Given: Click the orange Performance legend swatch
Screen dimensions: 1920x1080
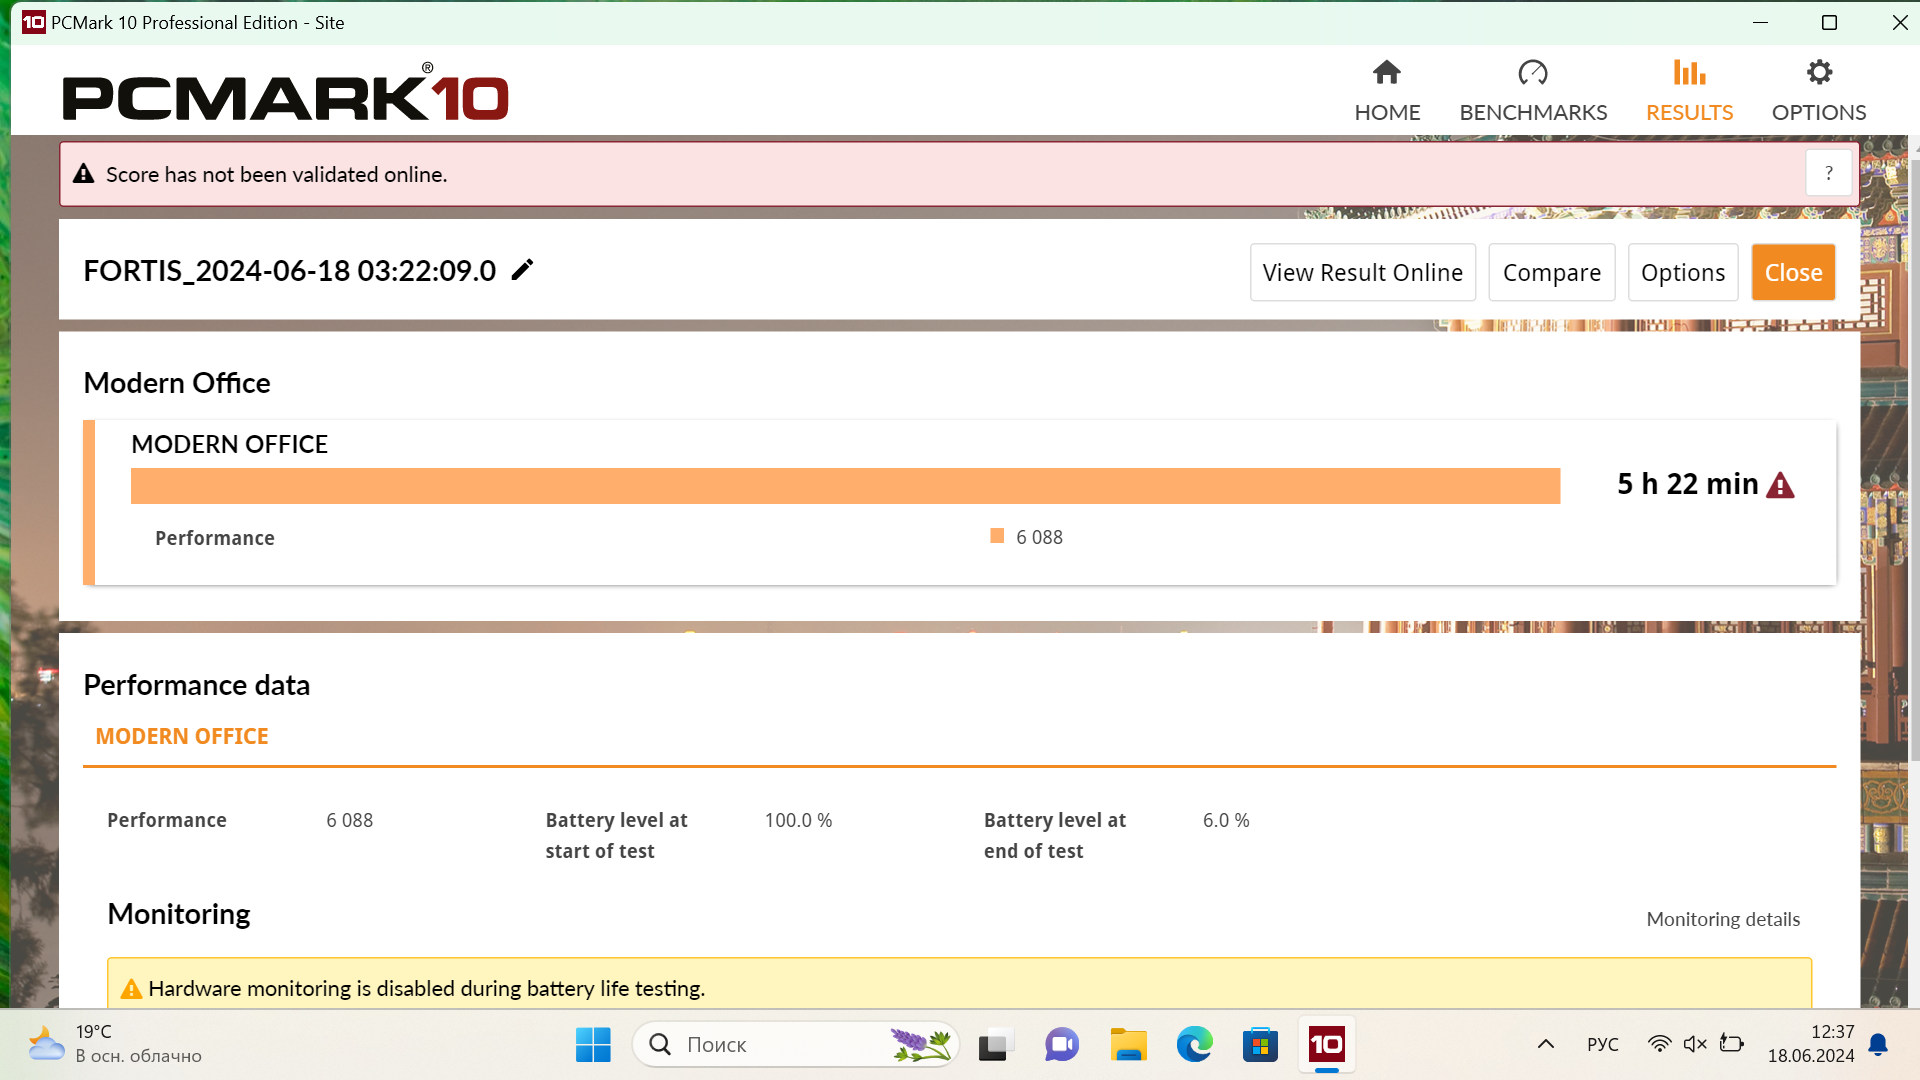Looking at the screenshot, I should click(997, 536).
